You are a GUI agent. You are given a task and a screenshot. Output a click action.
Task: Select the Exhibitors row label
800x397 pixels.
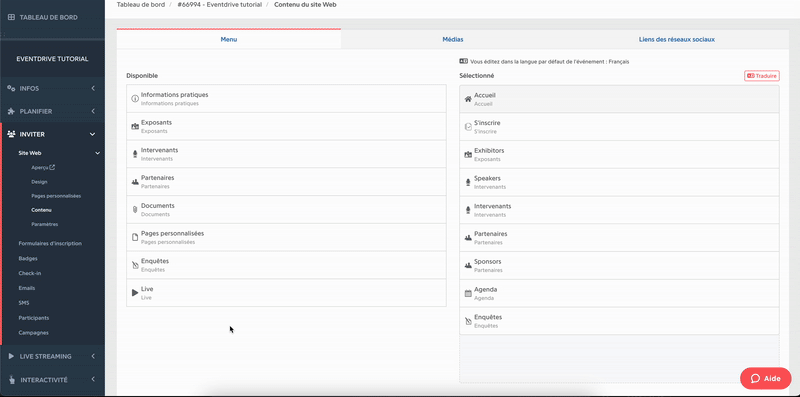point(489,151)
